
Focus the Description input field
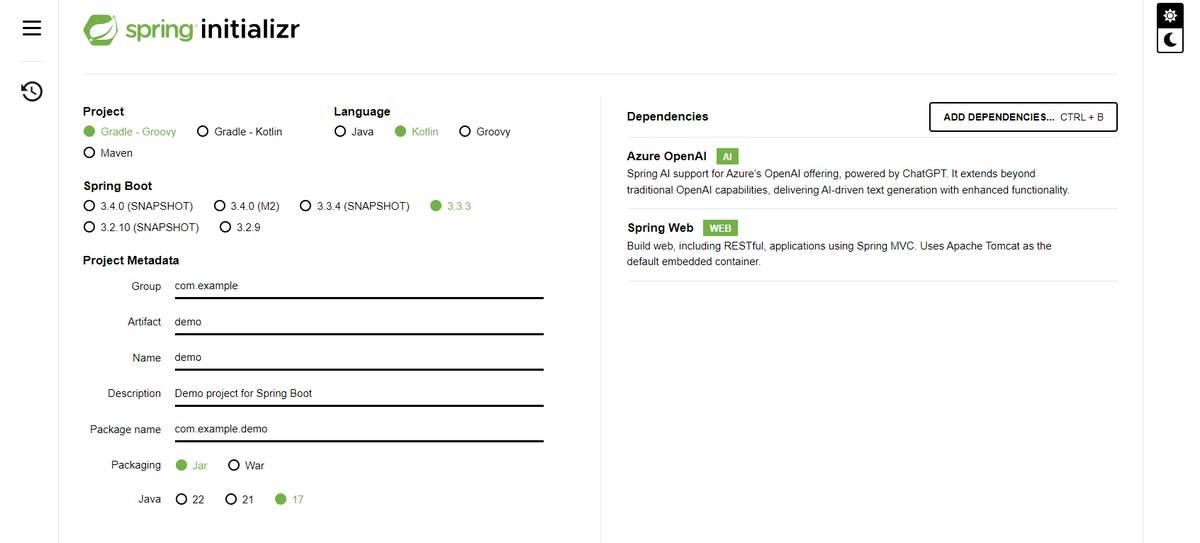(x=358, y=394)
